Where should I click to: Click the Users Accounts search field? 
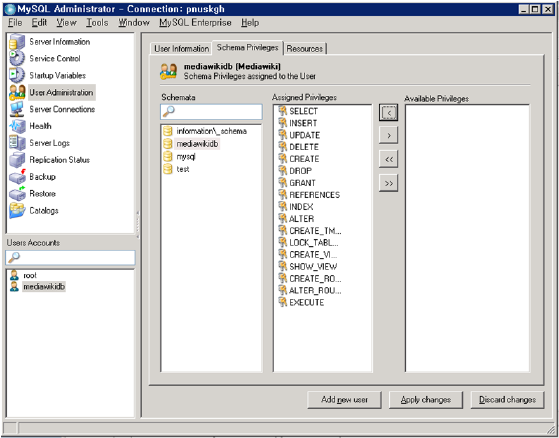[x=70, y=257]
